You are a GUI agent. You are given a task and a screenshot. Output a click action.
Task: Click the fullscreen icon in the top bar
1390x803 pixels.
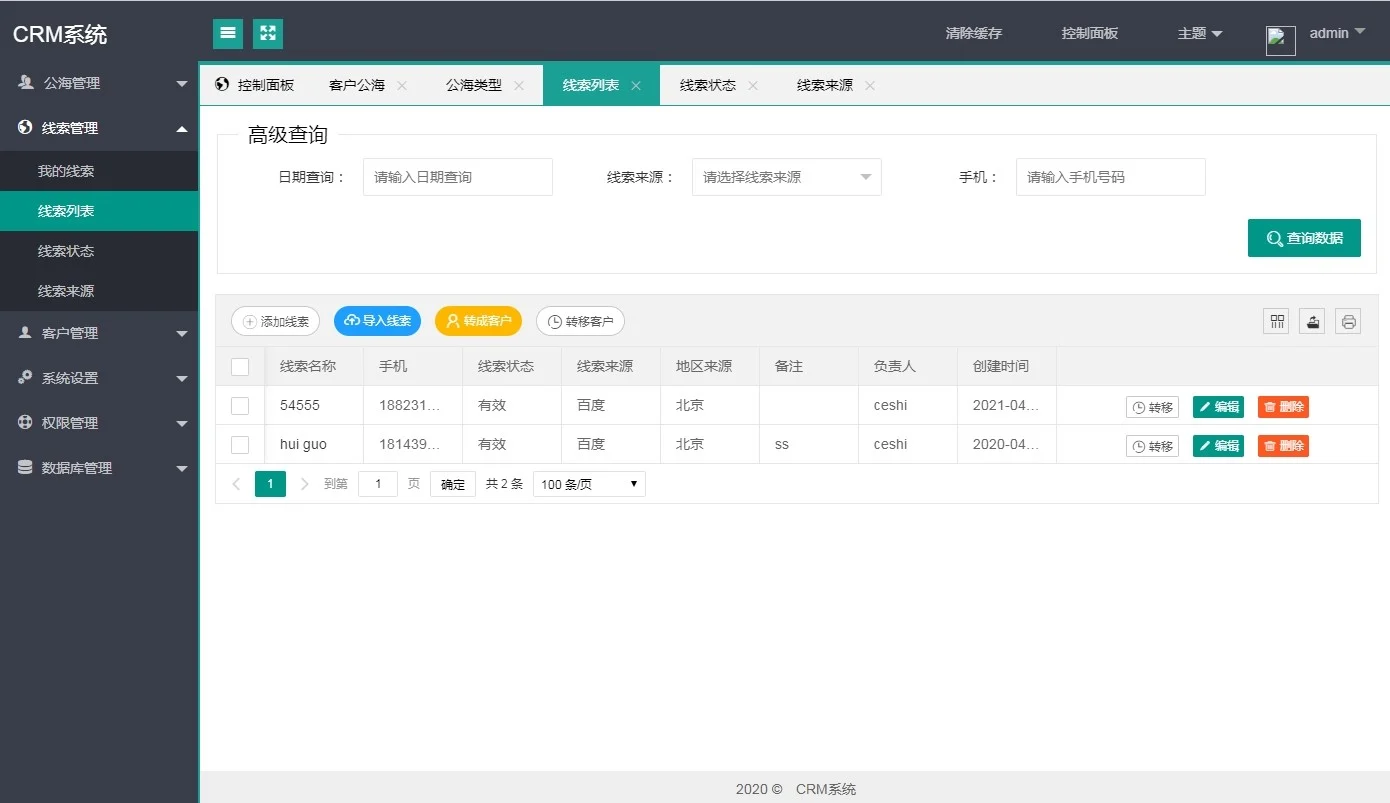[x=267, y=33]
